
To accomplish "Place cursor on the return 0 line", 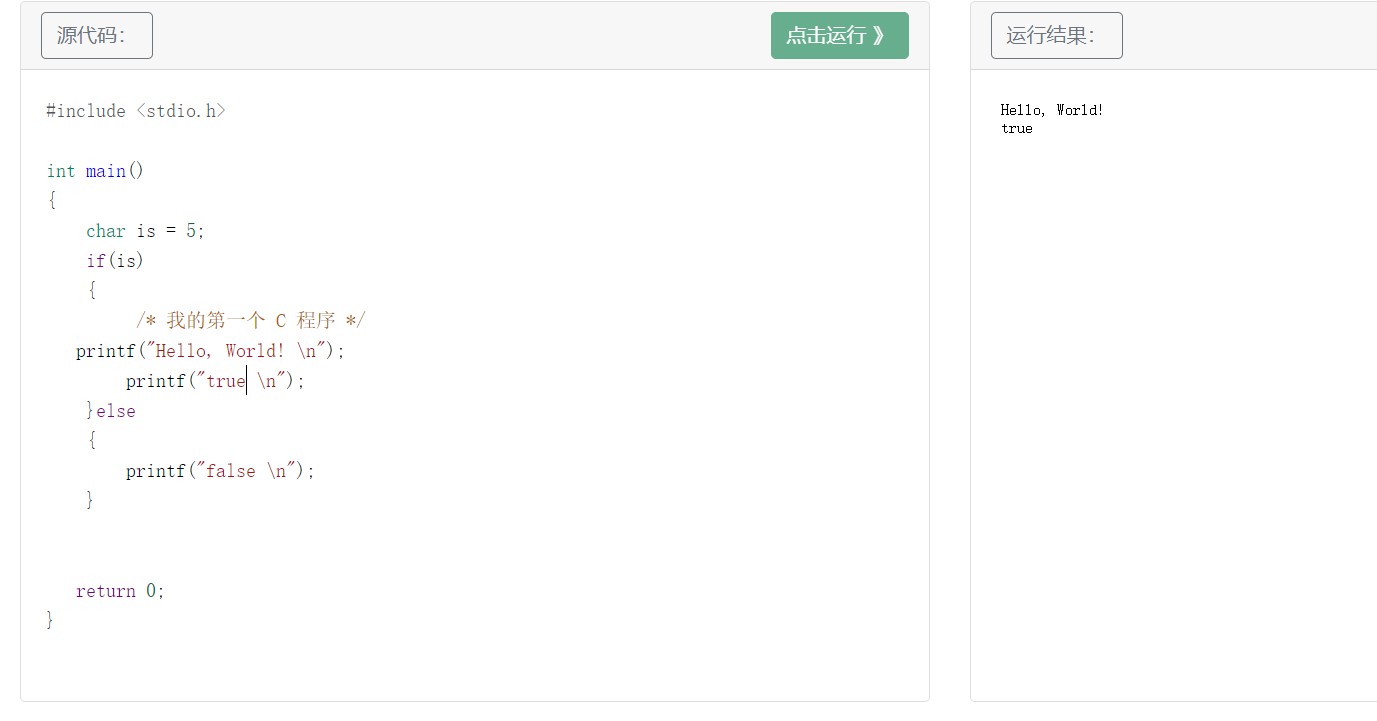I will 120,591.
